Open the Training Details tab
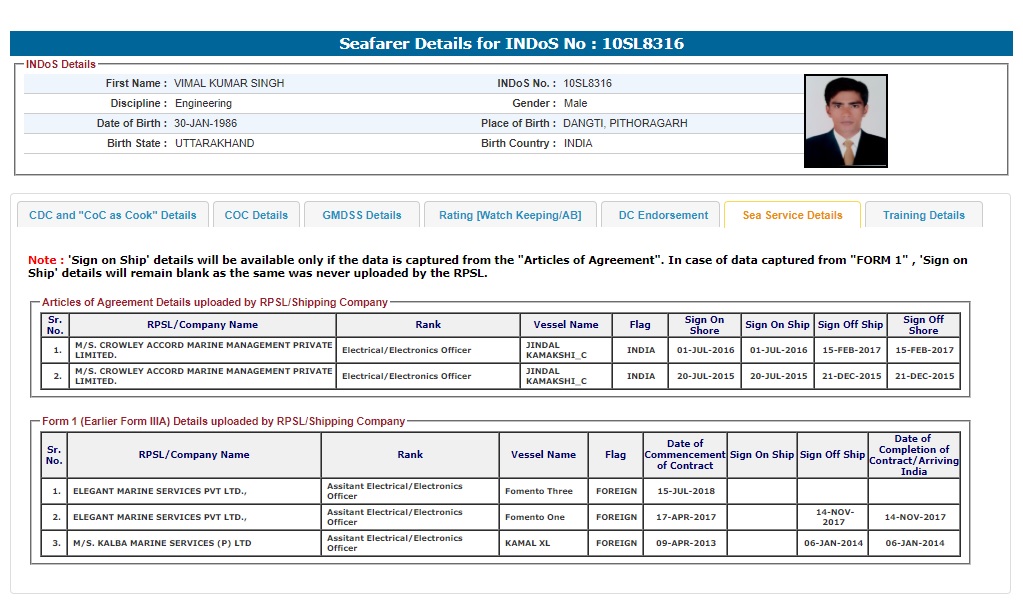 pyautogui.click(x=923, y=215)
